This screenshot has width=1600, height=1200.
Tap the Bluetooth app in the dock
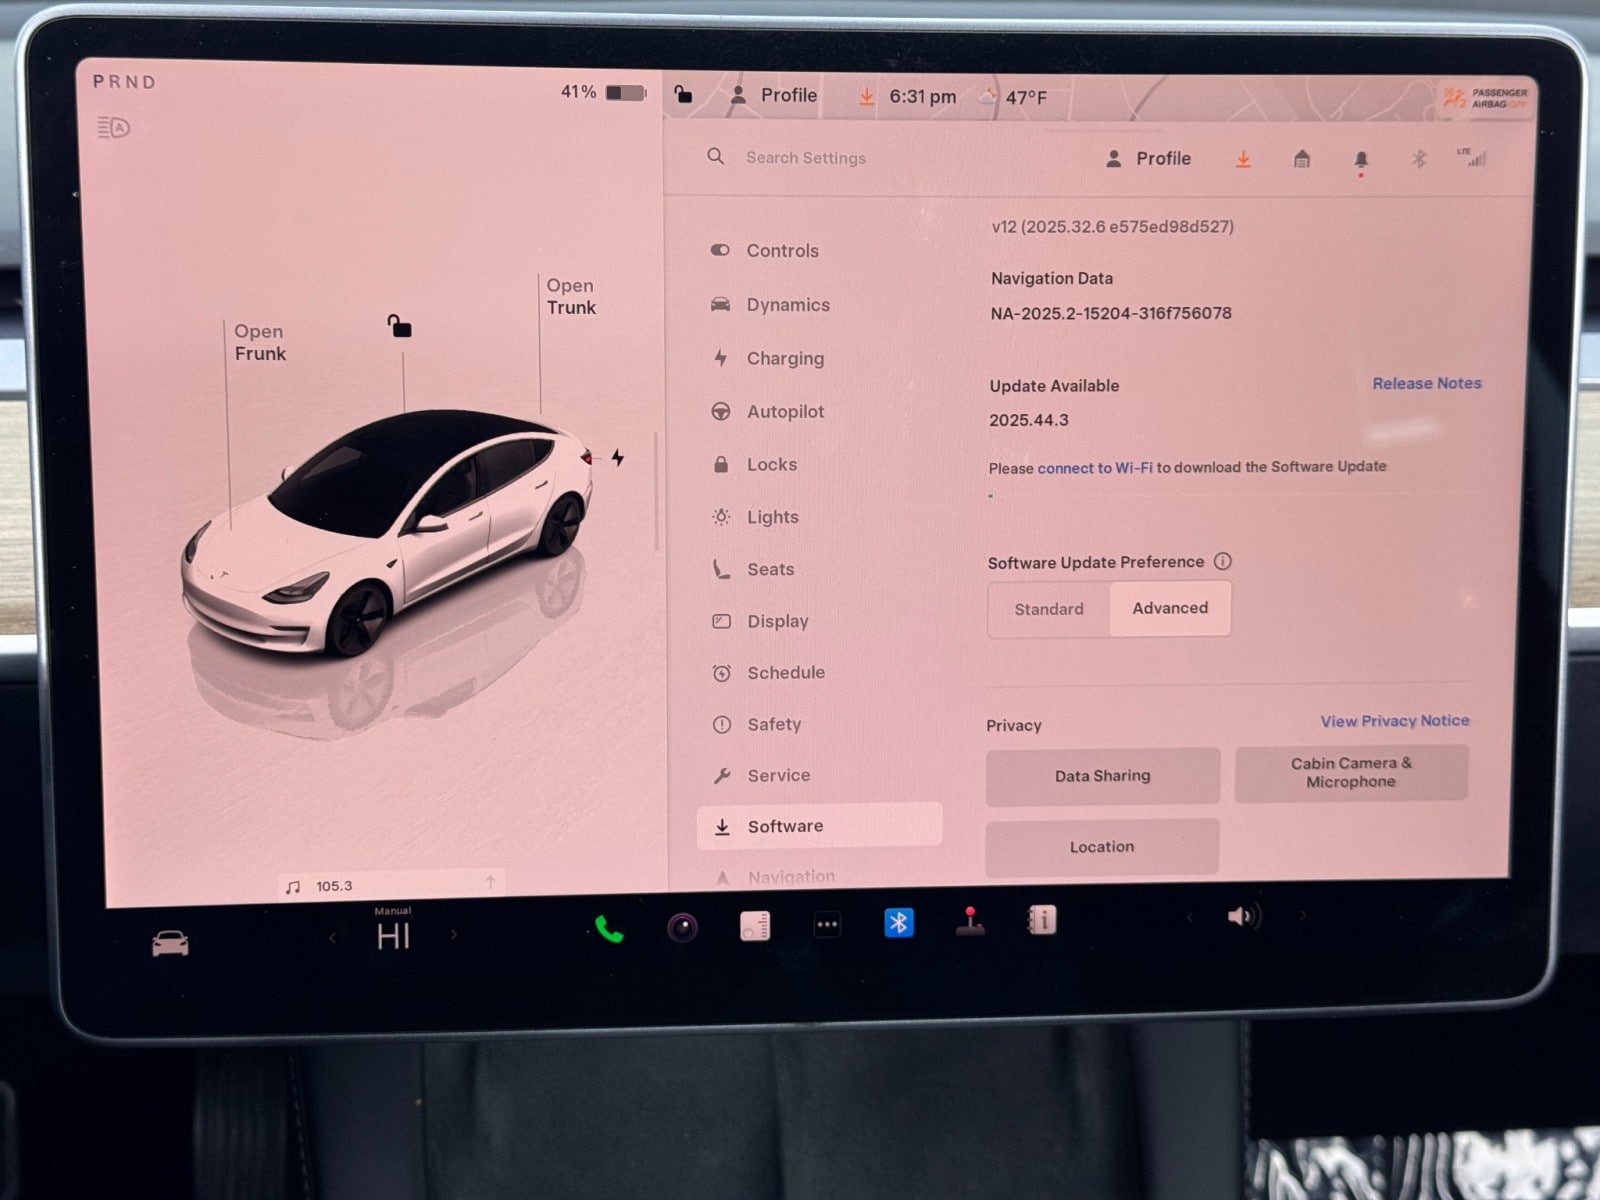click(x=898, y=922)
